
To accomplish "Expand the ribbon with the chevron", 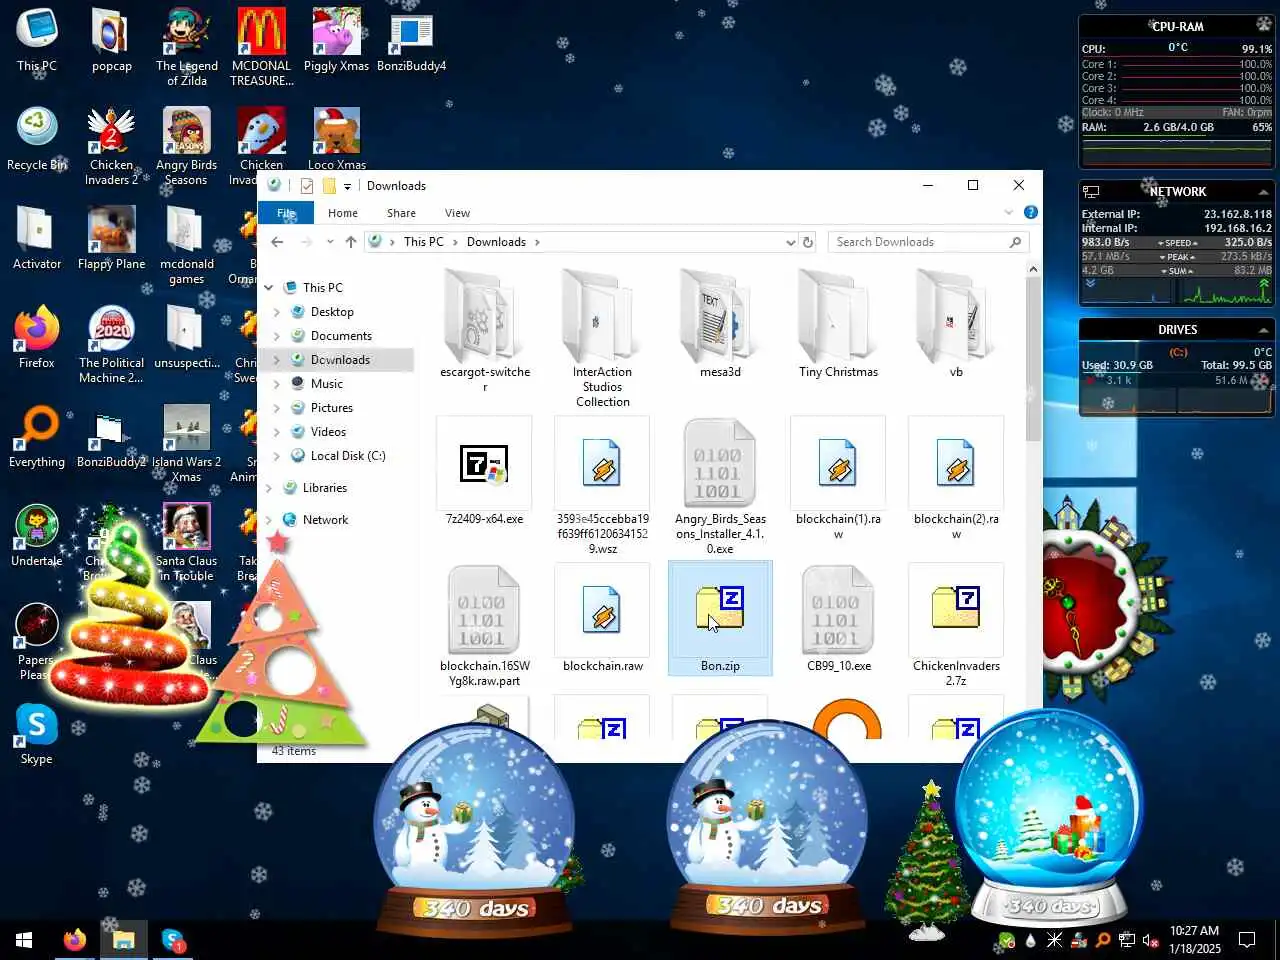I will (1008, 212).
